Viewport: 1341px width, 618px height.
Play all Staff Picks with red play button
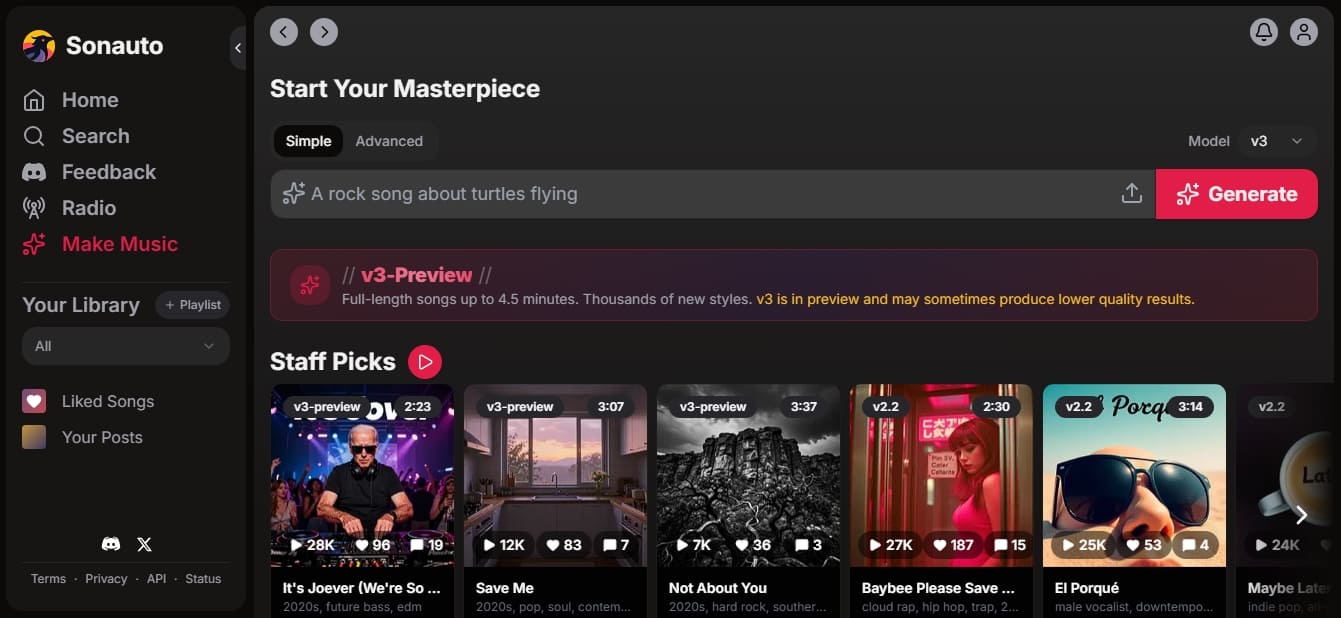(x=425, y=361)
